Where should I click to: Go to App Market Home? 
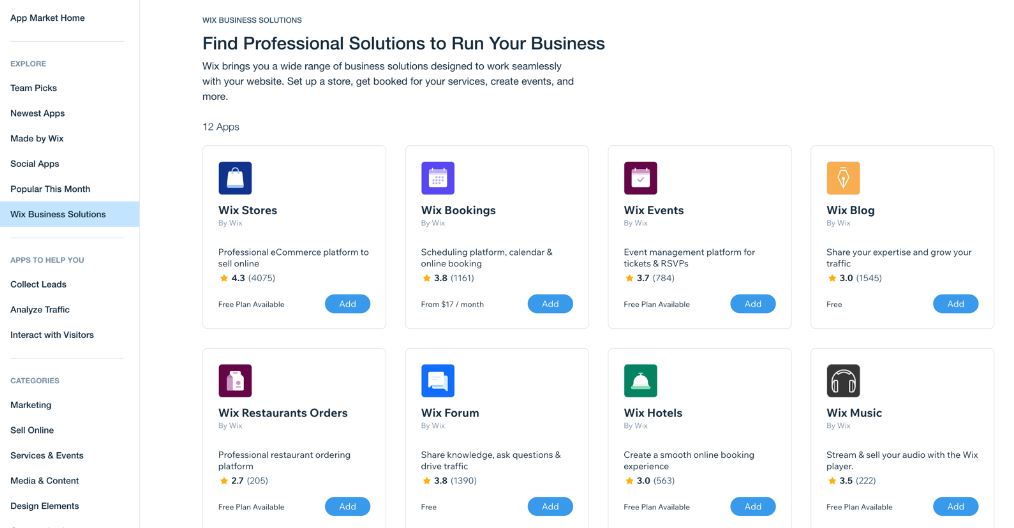click(47, 18)
